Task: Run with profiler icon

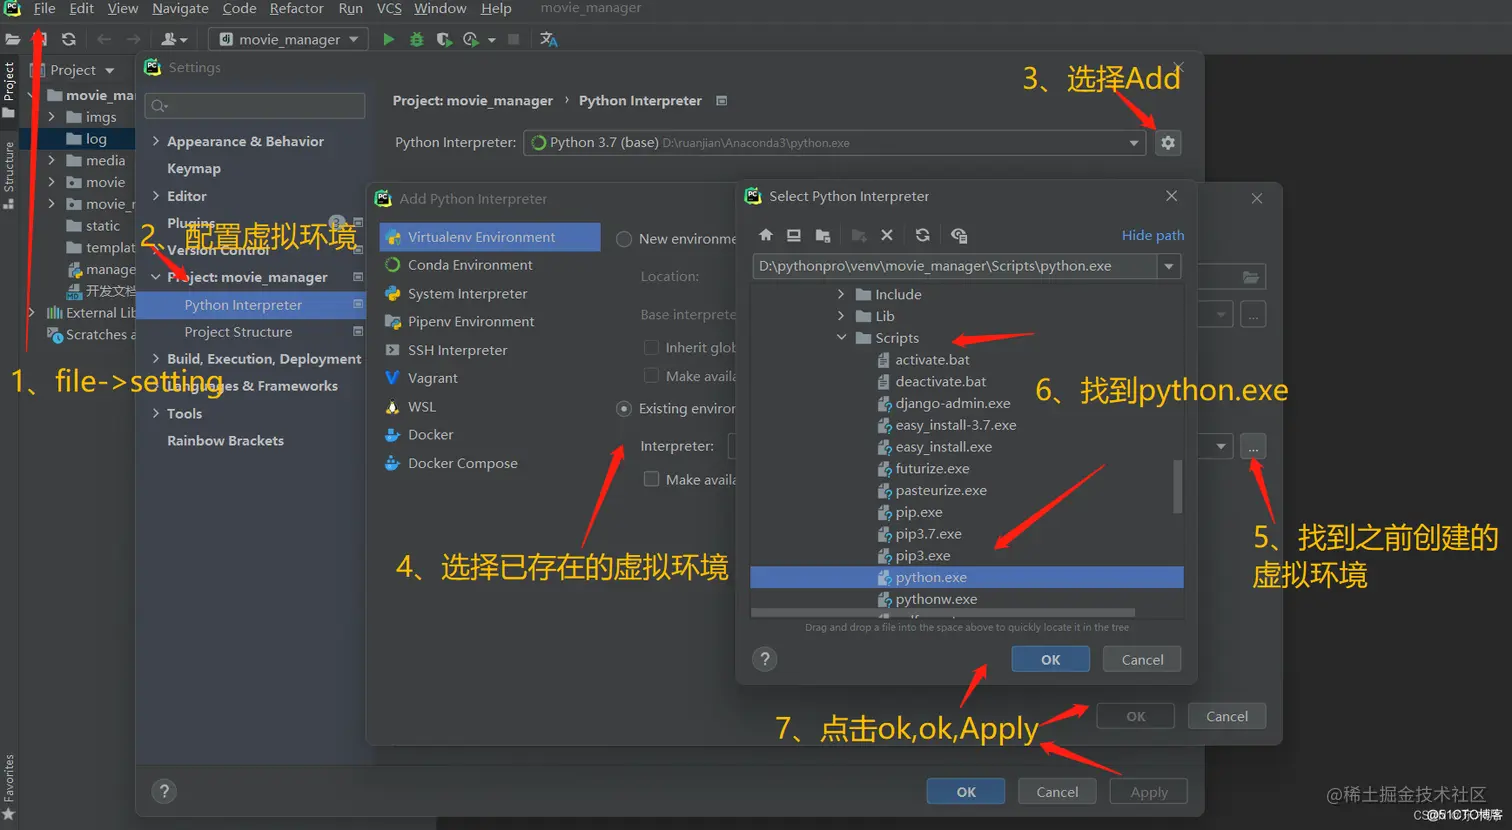Action: click(471, 39)
